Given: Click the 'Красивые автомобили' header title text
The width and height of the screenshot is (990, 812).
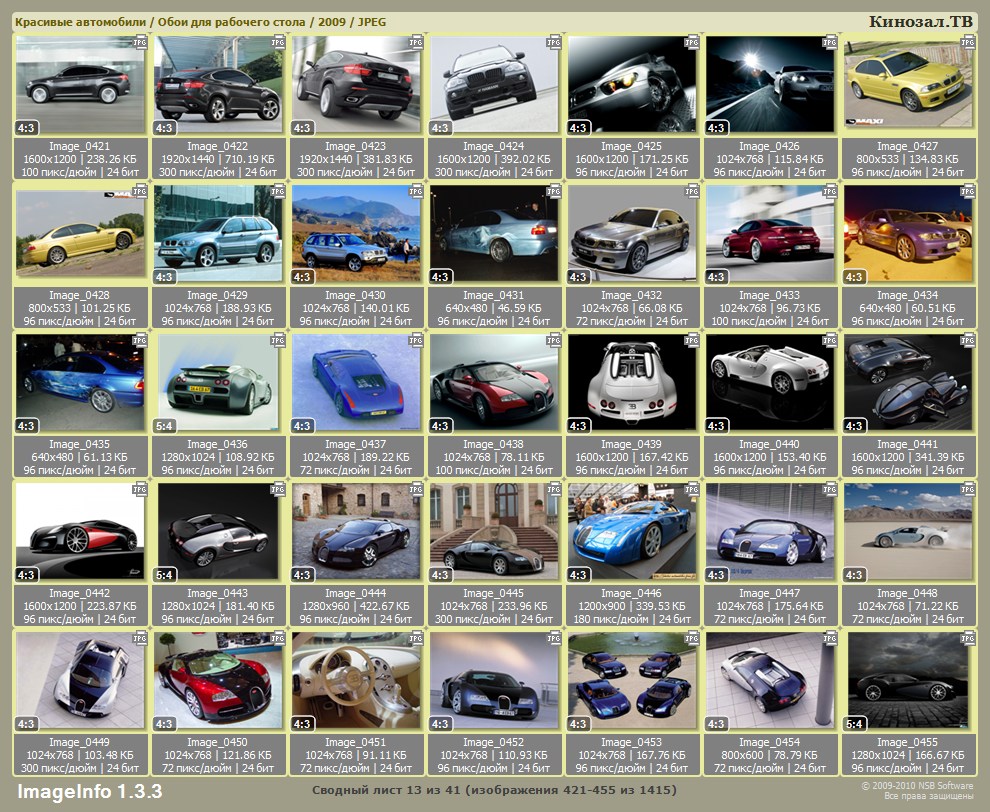Looking at the screenshot, I should [x=80, y=22].
